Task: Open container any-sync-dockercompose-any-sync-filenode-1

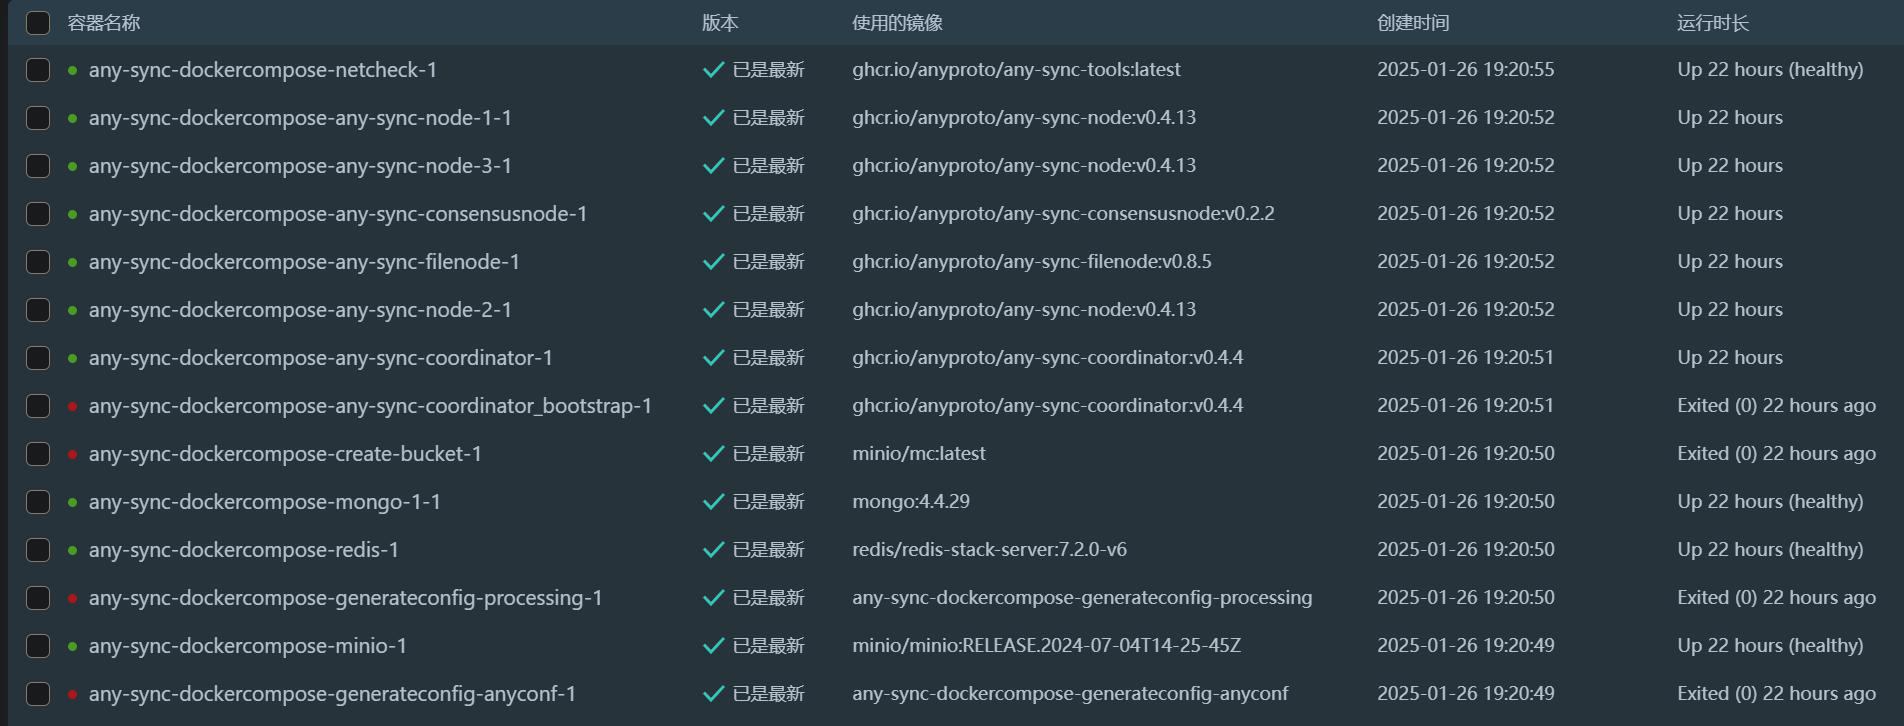Action: click(x=304, y=262)
